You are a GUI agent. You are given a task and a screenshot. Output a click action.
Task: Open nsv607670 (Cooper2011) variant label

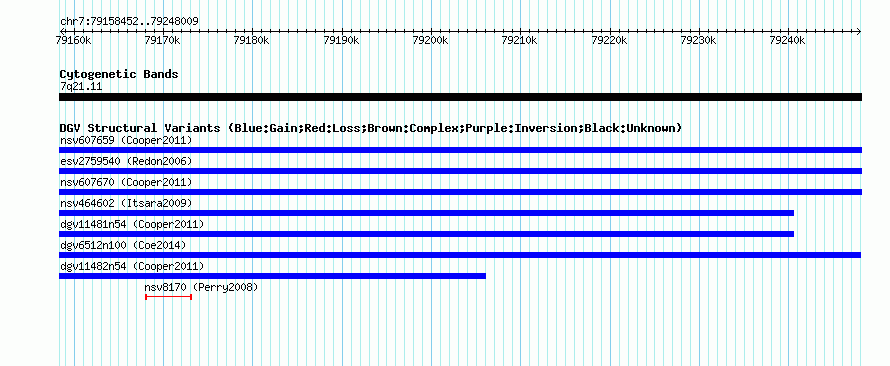click(126, 182)
